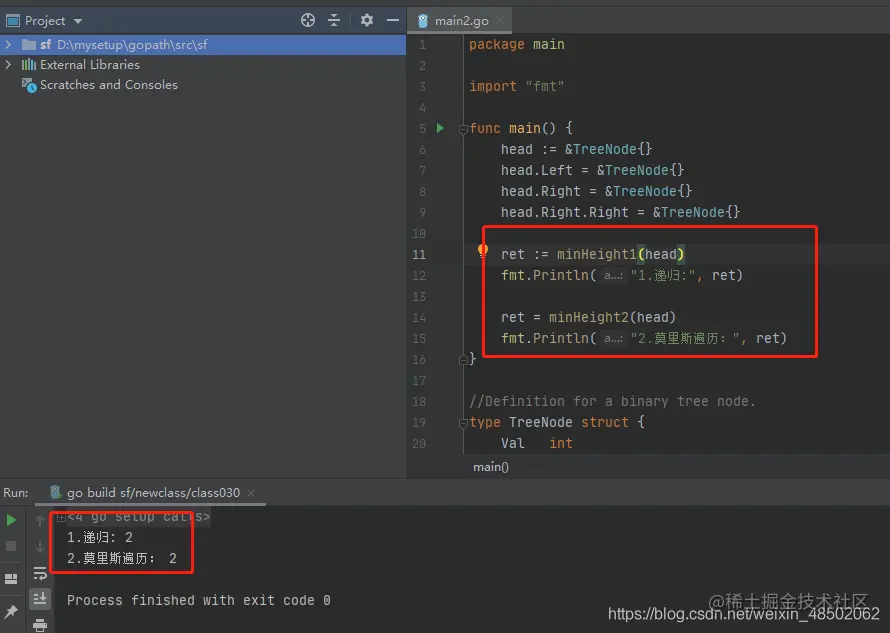Click the up stack trace arrow
This screenshot has width=890, height=633.
coord(40,521)
